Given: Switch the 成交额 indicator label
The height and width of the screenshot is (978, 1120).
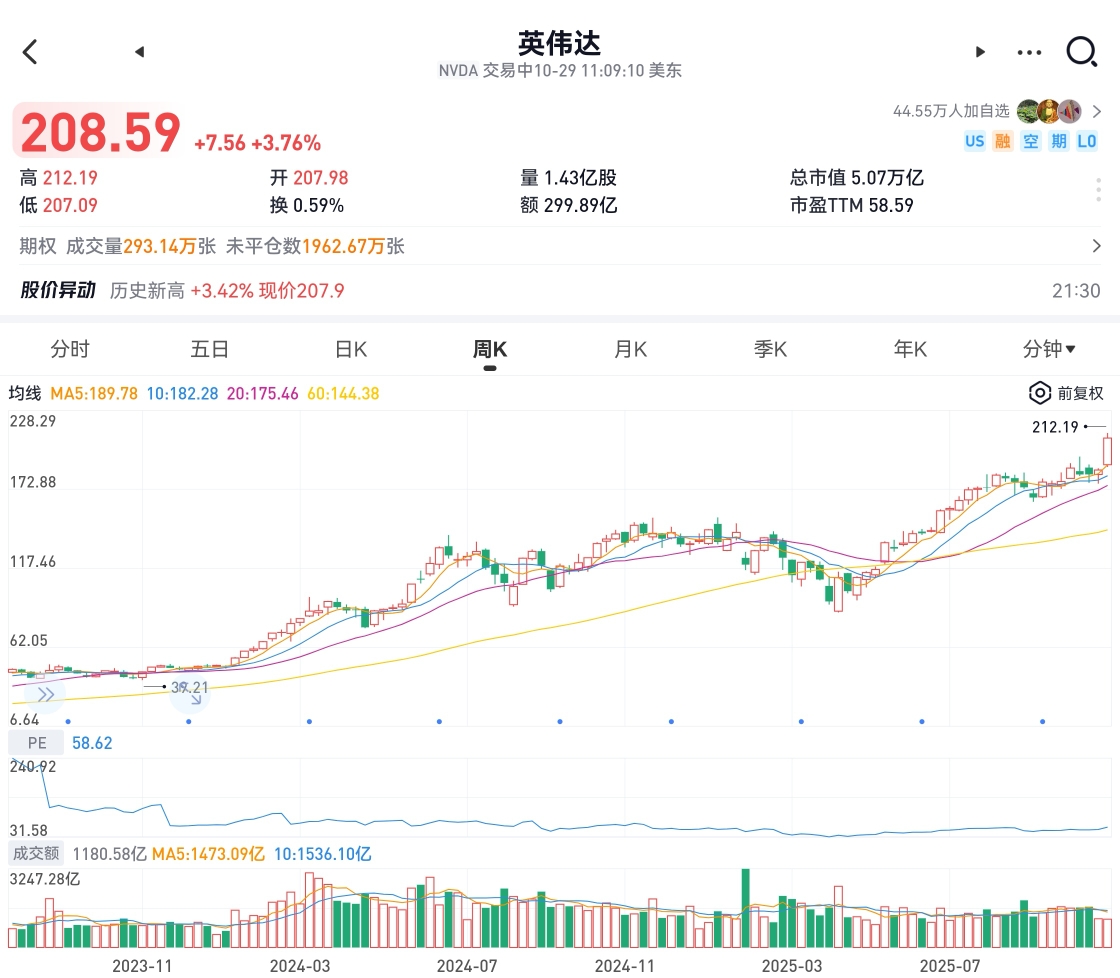Looking at the screenshot, I should [36, 854].
